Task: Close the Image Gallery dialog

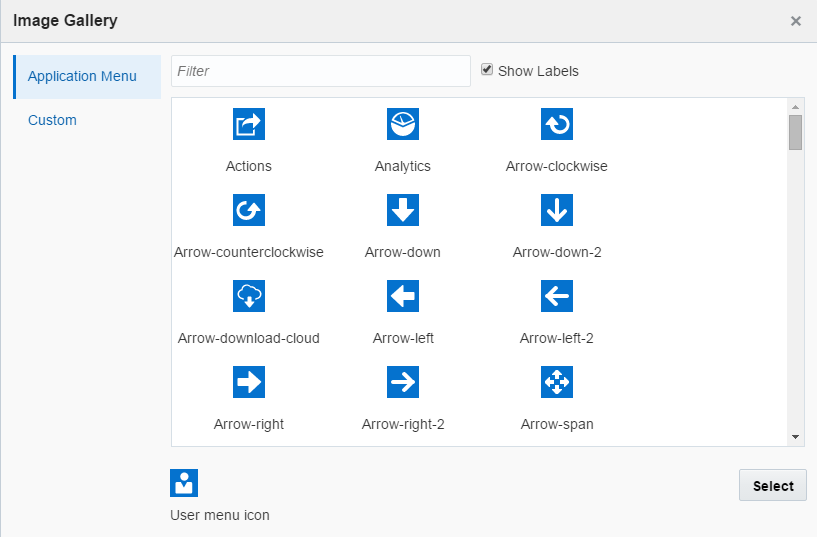Action: coord(796,21)
